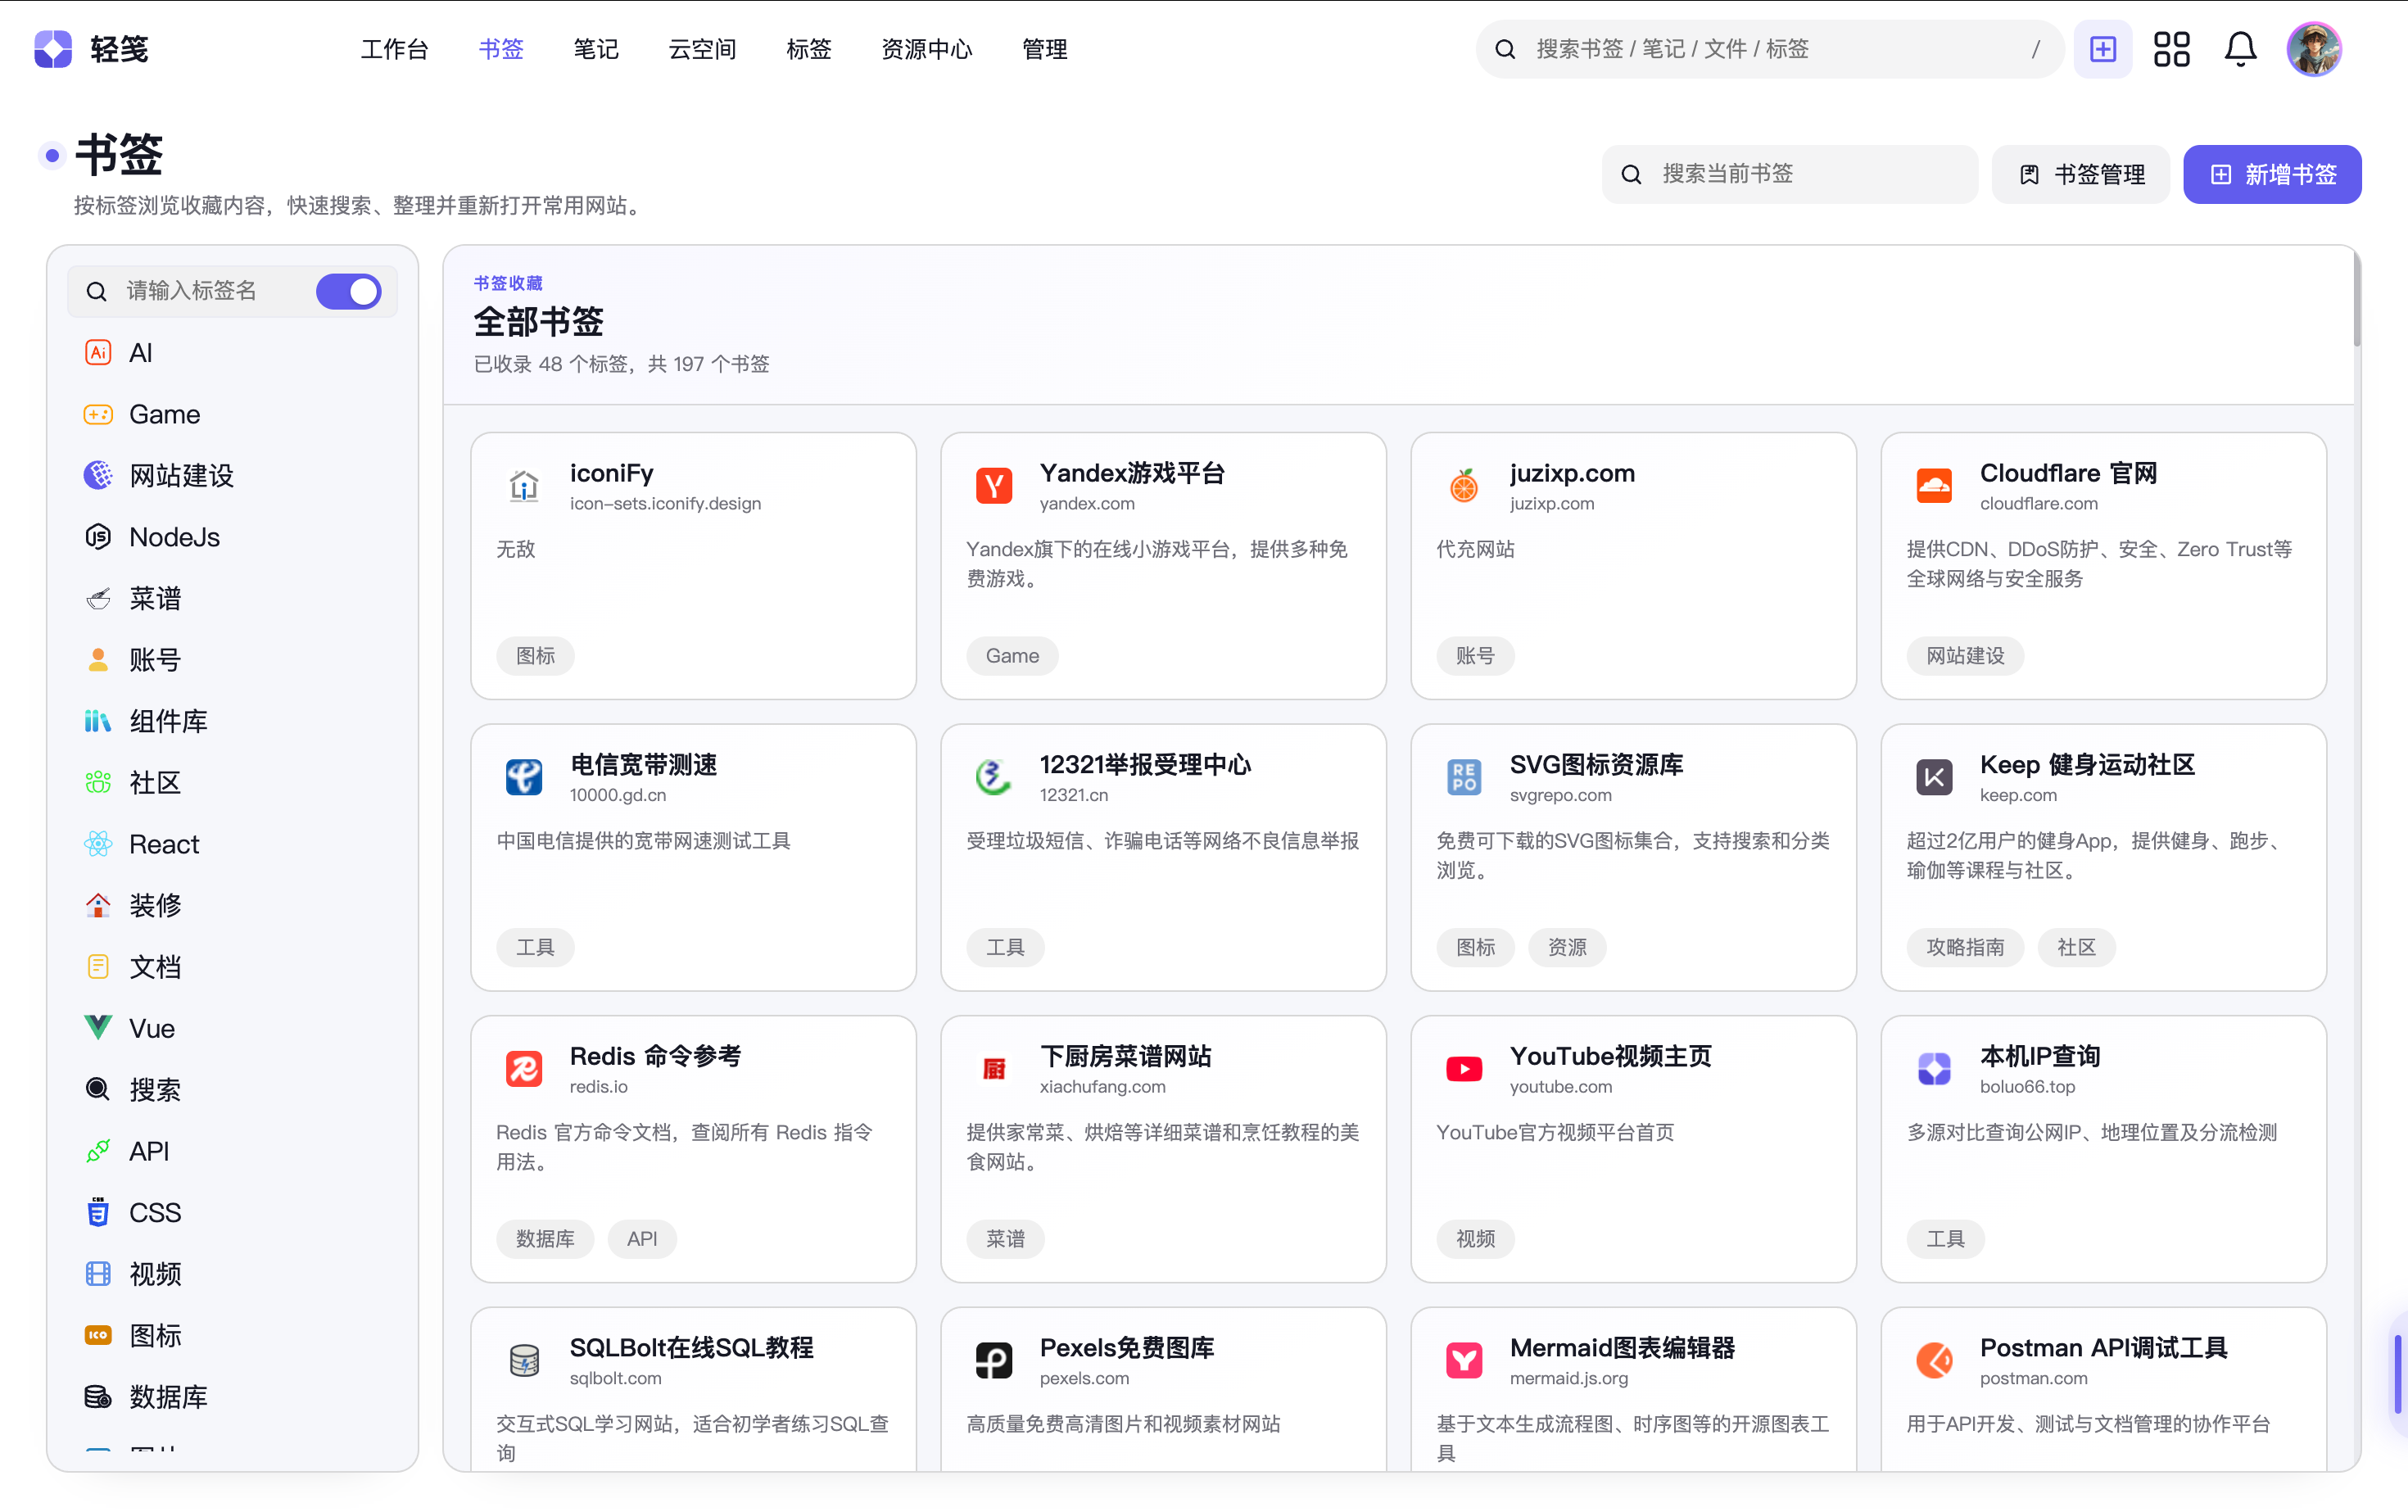Open 12321举报受理中心 bookmark
Screen dimensions: 2408x1512
[1163, 858]
